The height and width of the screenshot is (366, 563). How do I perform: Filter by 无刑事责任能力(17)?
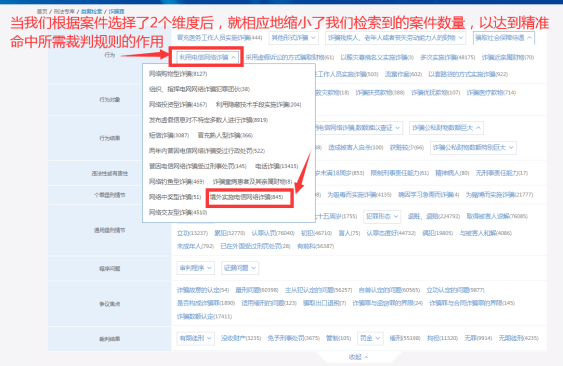(x=502, y=173)
